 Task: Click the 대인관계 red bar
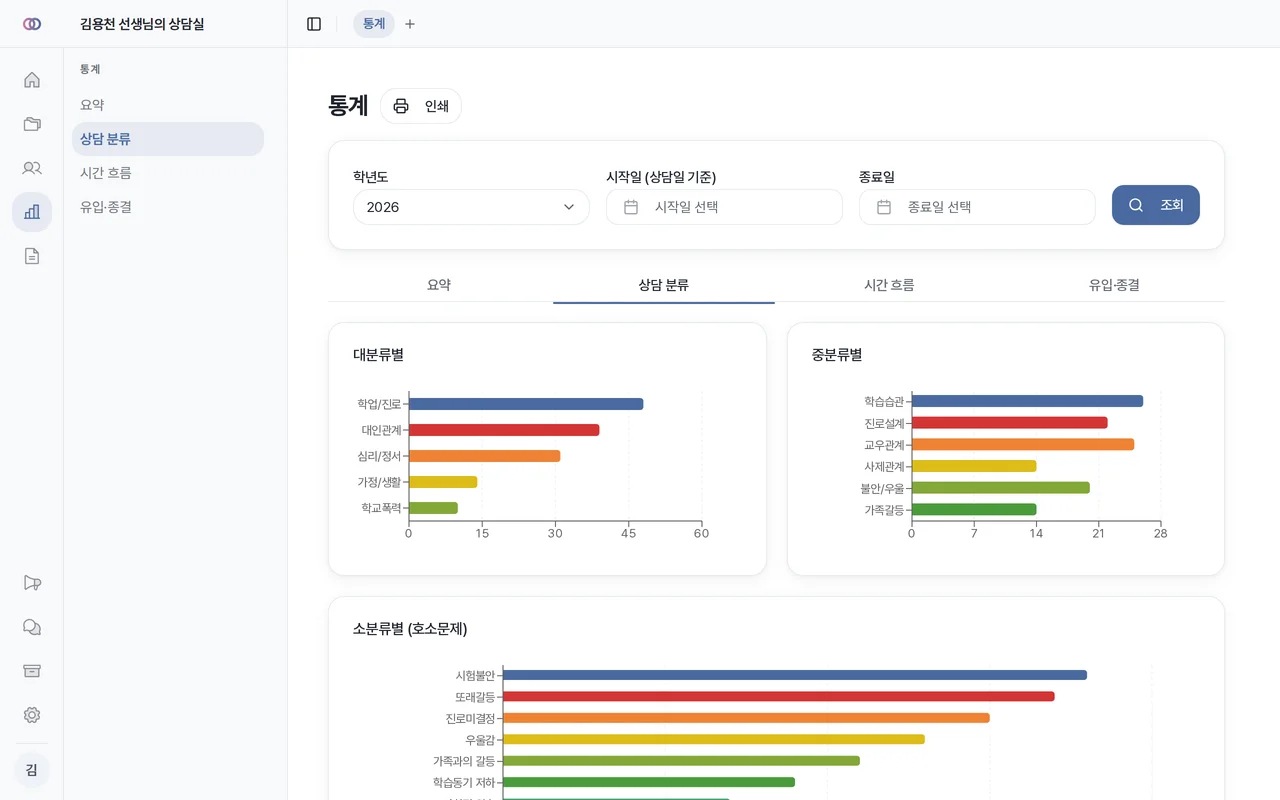pyautogui.click(x=504, y=430)
